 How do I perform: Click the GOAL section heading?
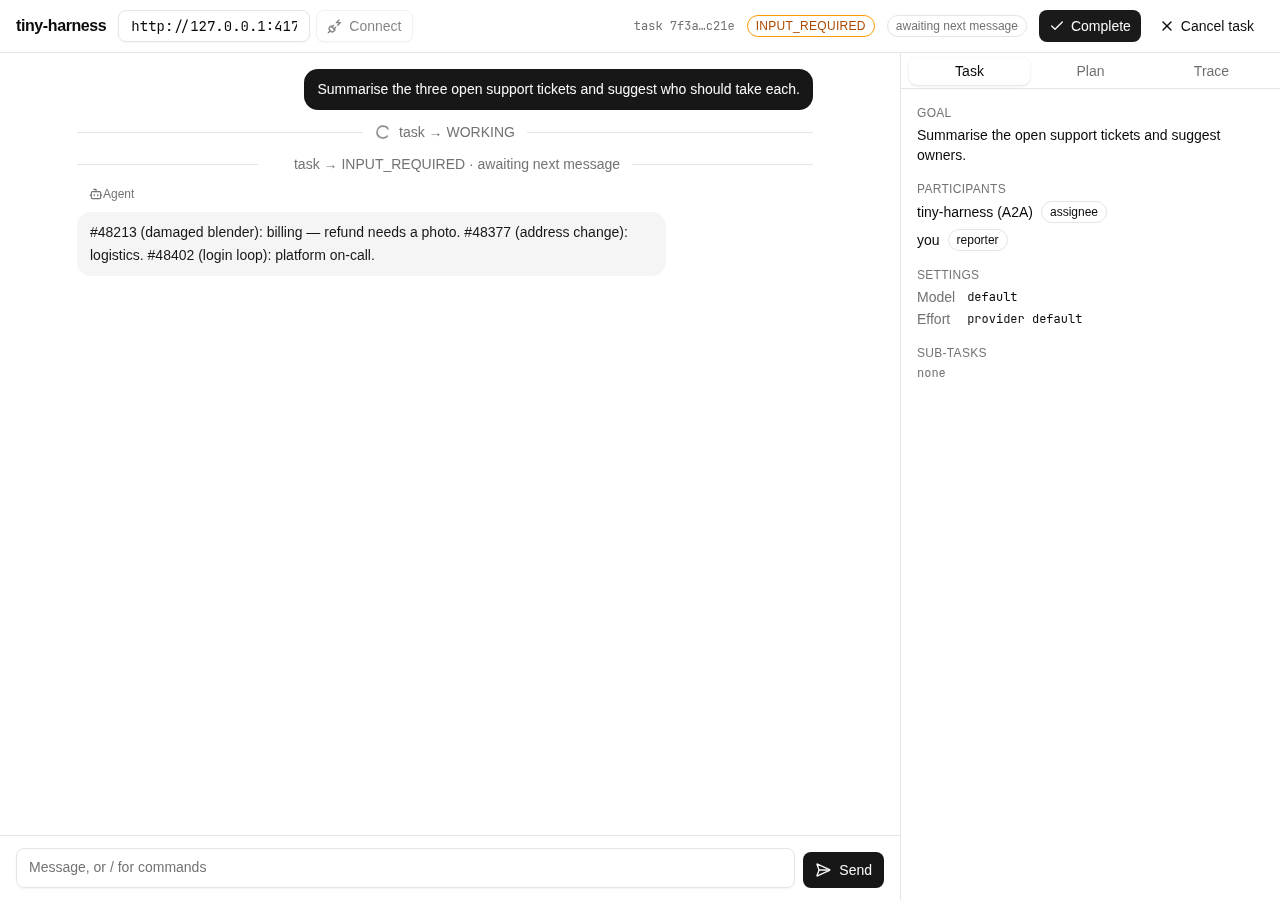(x=934, y=113)
